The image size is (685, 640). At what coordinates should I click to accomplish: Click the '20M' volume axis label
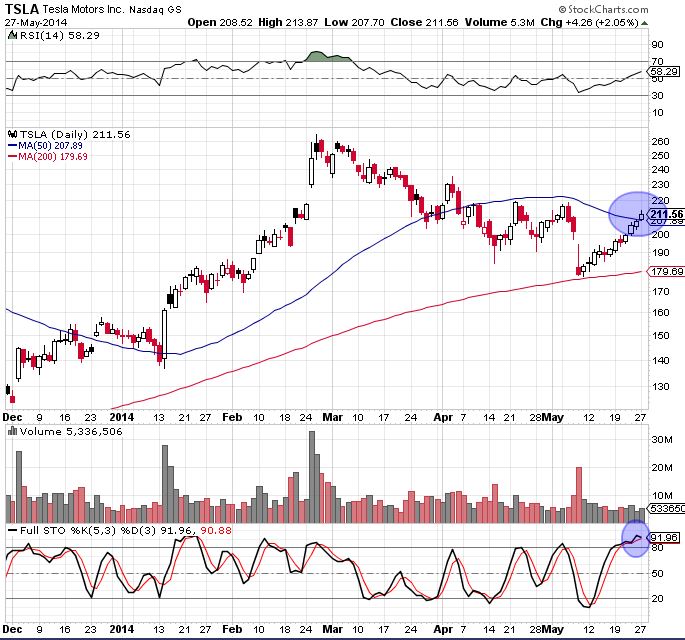pos(662,468)
